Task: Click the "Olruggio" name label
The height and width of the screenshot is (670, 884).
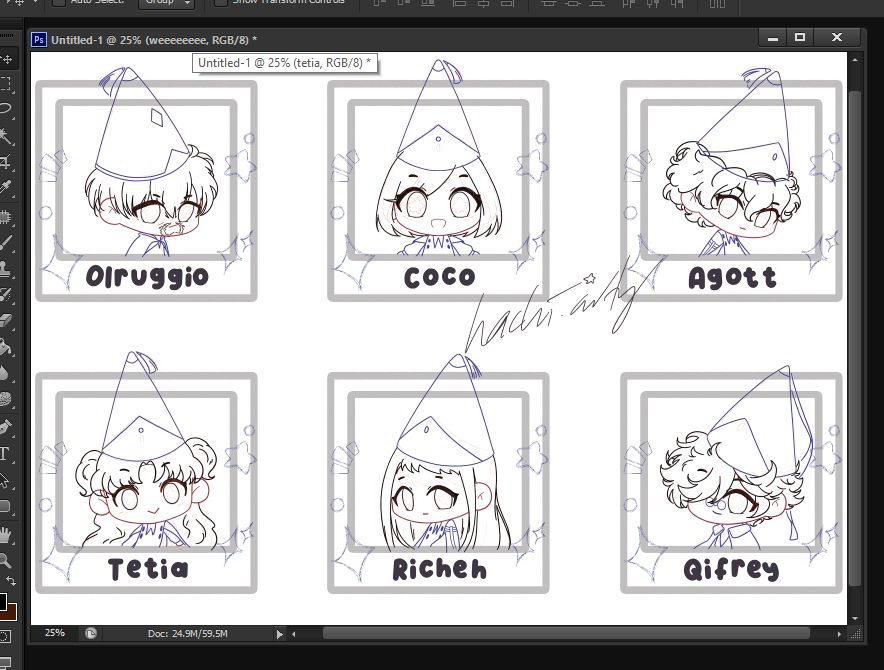Action: [147, 276]
